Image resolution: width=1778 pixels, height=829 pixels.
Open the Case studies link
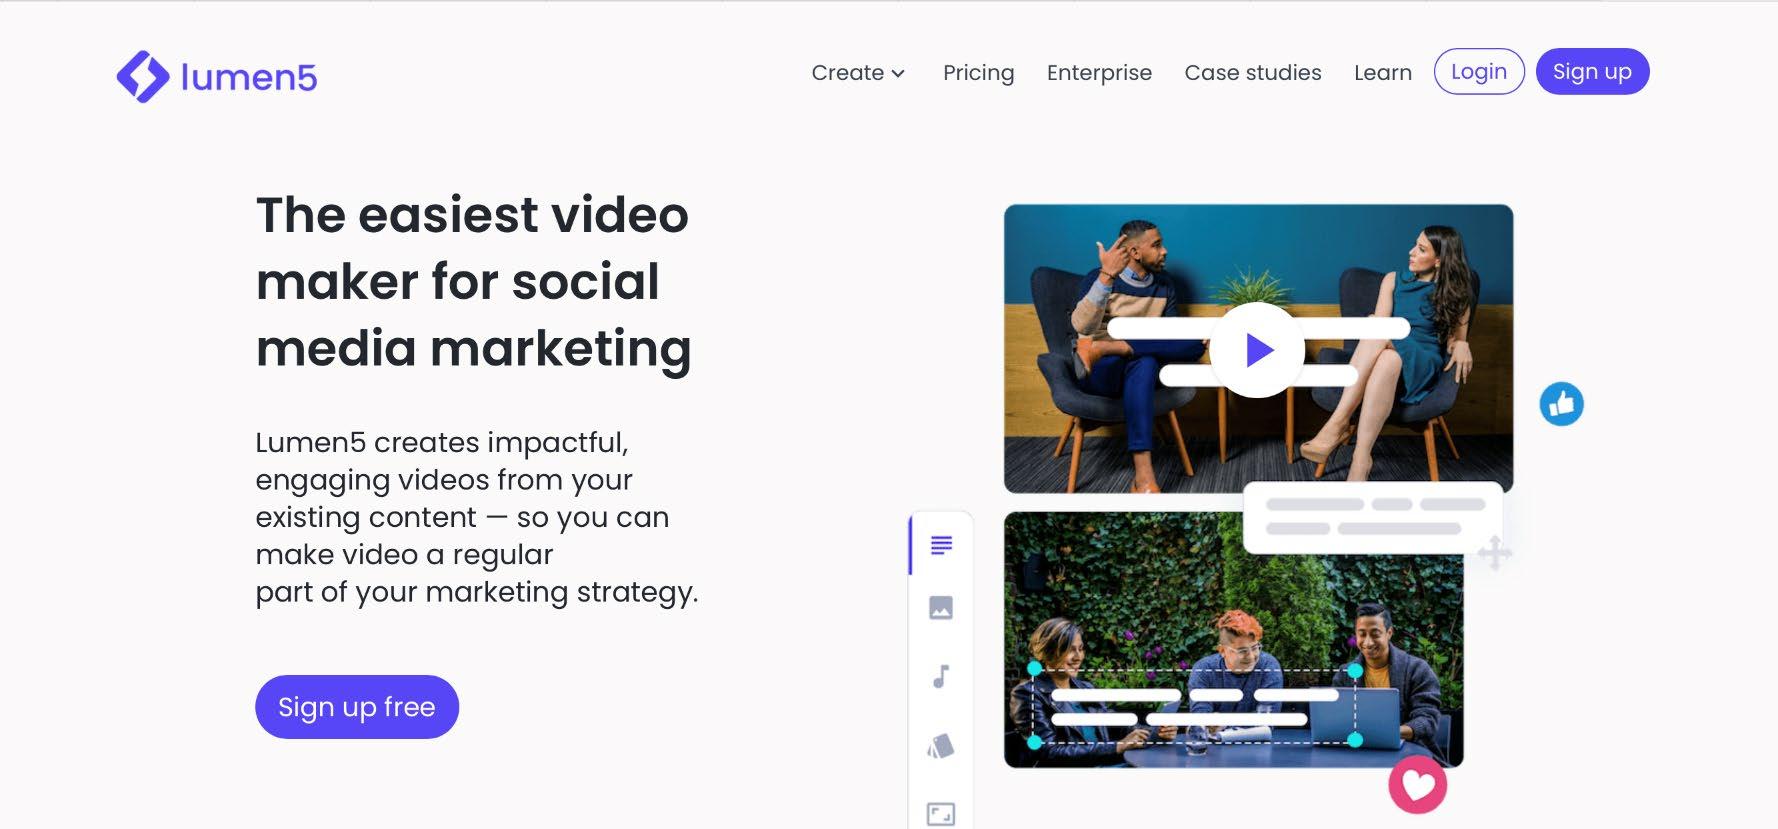1252,73
